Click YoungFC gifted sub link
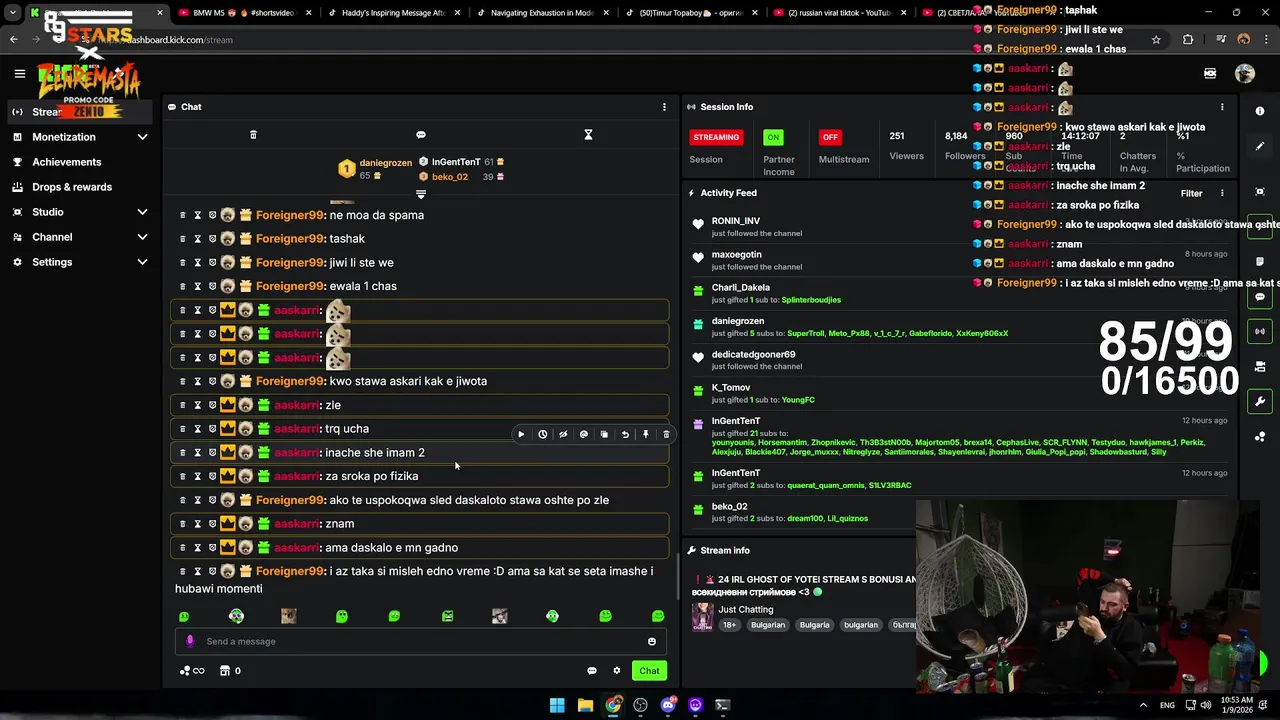The width and height of the screenshot is (1280, 720). tap(798, 400)
